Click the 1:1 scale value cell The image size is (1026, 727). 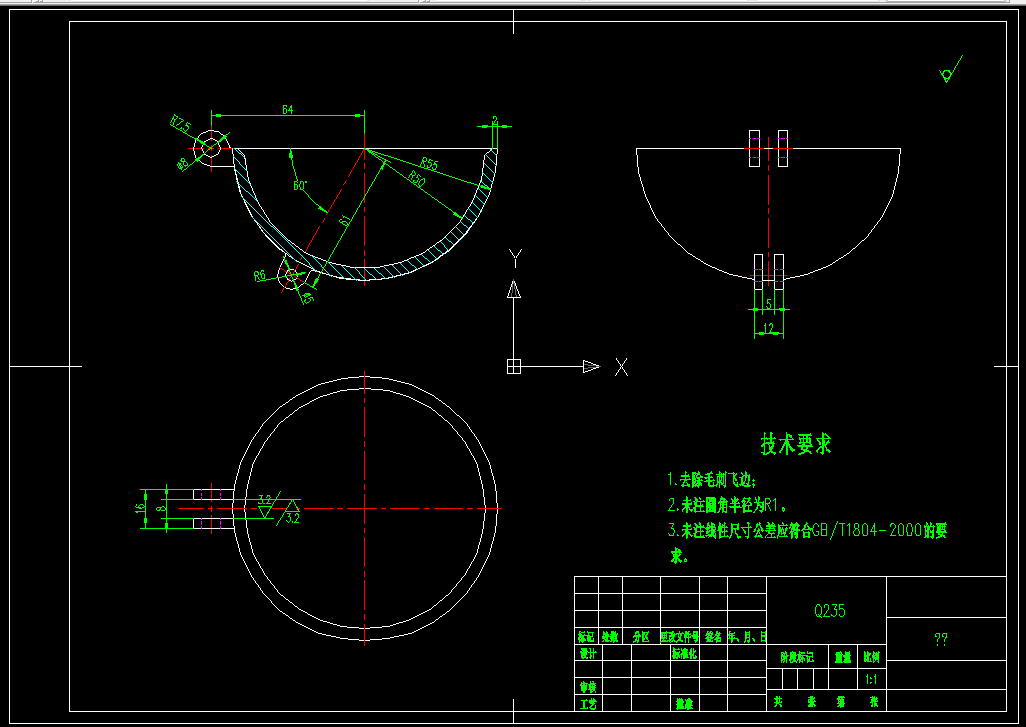(x=872, y=680)
